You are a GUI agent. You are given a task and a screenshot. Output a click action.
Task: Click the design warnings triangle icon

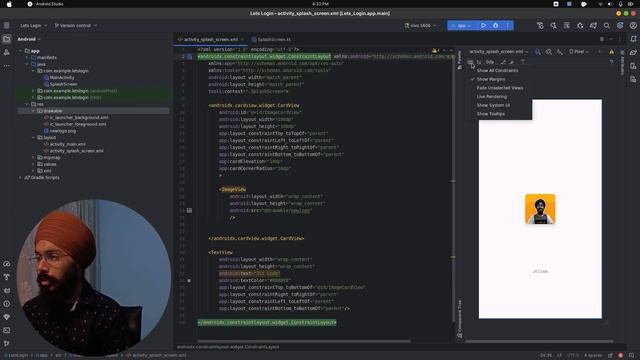click(611, 52)
